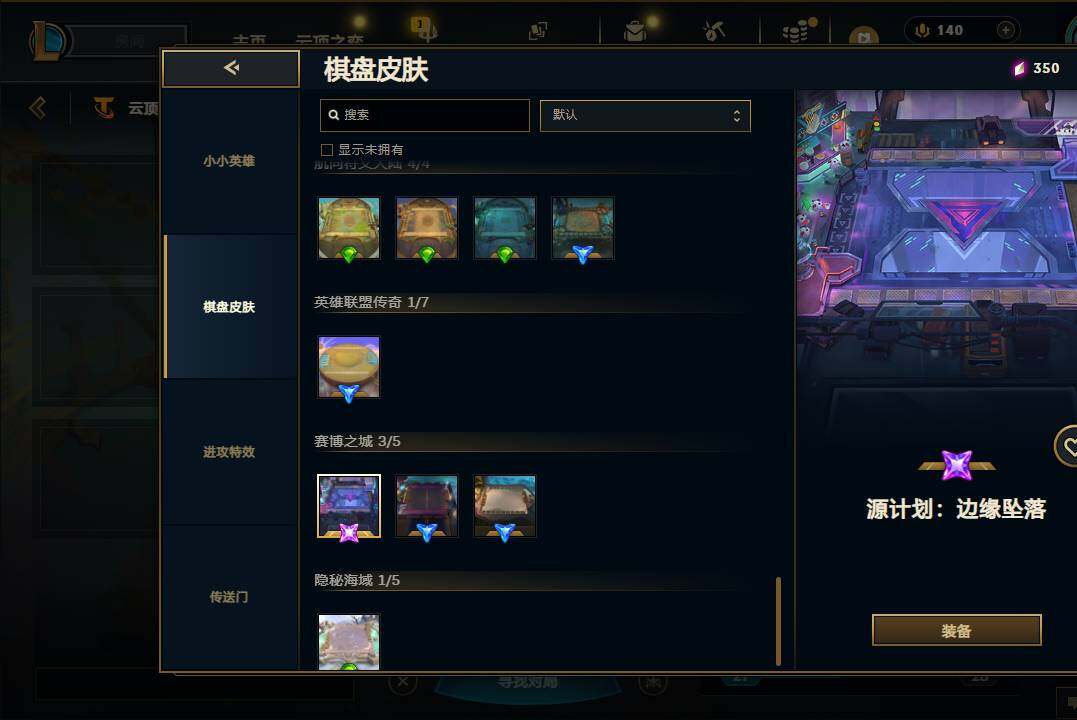Click the 搜索 search input field
Image resolution: width=1077 pixels, height=720 pixels.
424,115
